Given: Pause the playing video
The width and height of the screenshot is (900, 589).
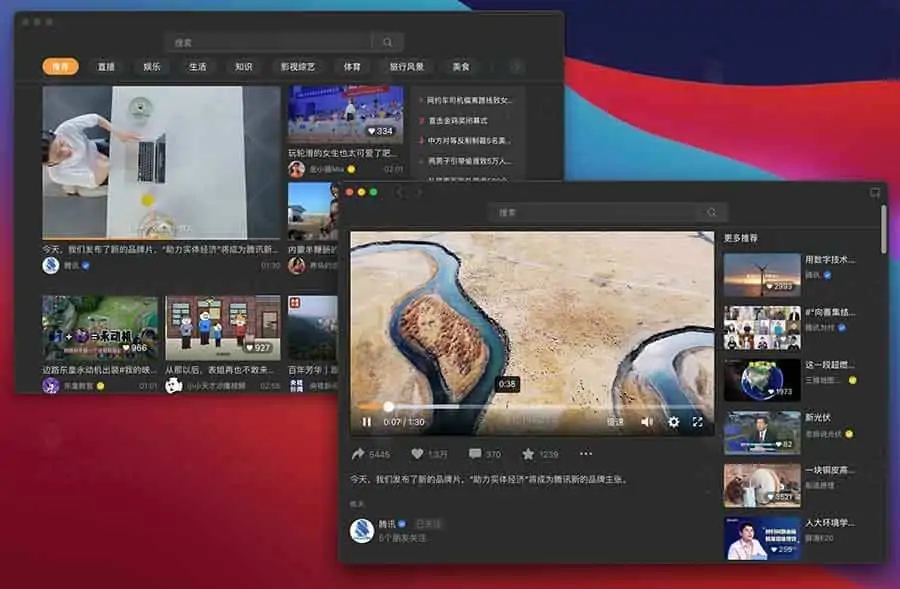Looking at the screenshot, I should pos(368,422).
